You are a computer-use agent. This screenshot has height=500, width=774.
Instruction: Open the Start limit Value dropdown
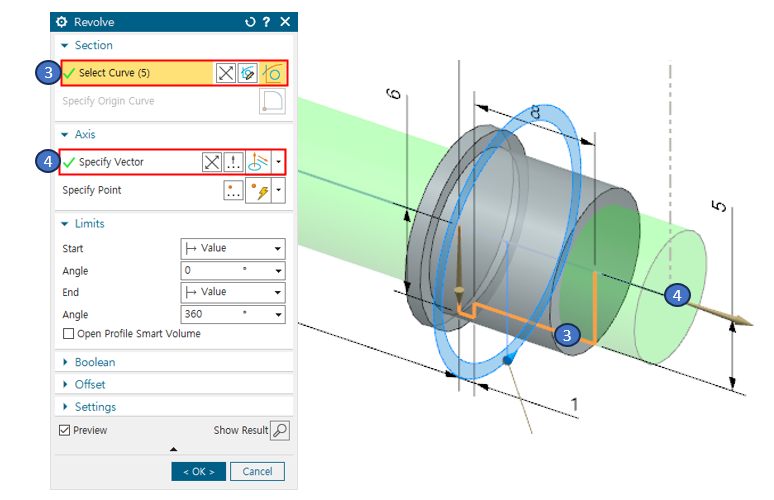[232, 249]
